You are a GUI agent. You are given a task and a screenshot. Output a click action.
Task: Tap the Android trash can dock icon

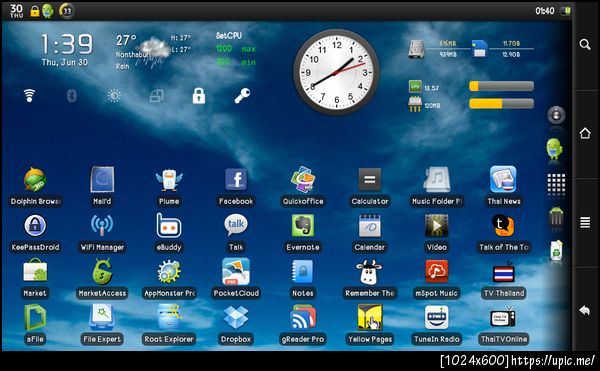click(556, 218)
